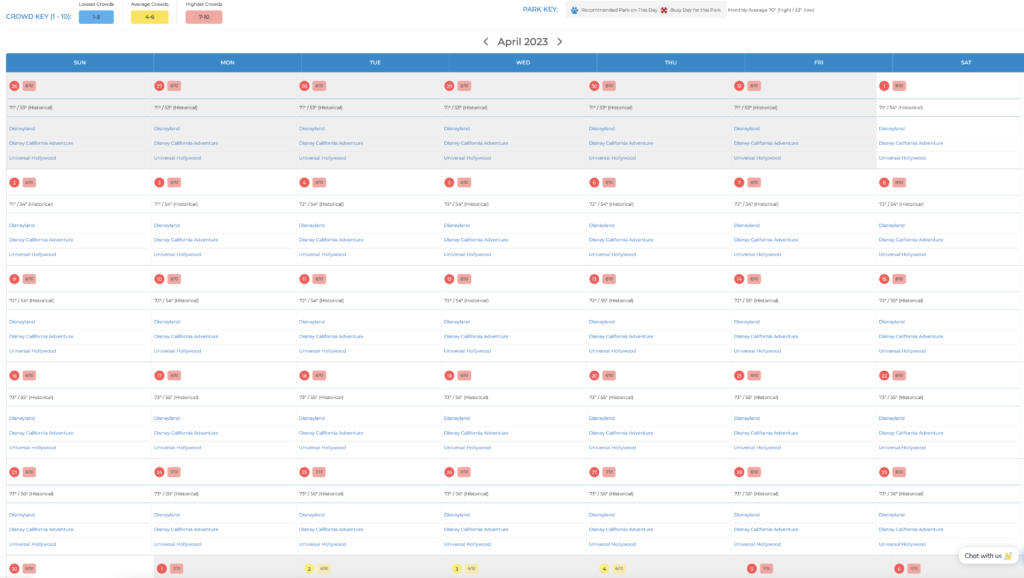Select the April 1 date circle

884,86
